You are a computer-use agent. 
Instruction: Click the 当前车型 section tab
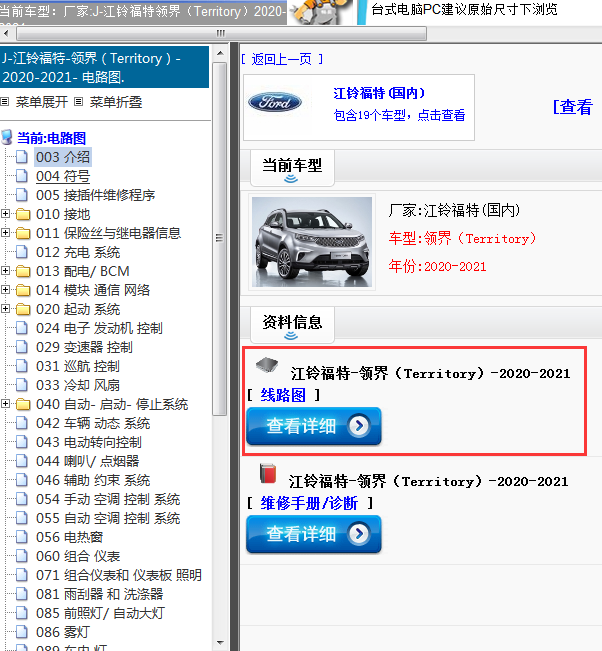click(292, 168)
